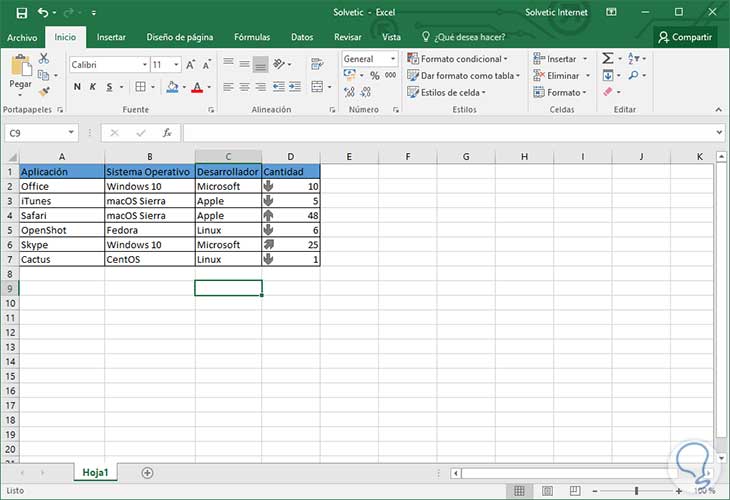
Task: Switch to the Datos tab
Action: click(x=302, y=37)
